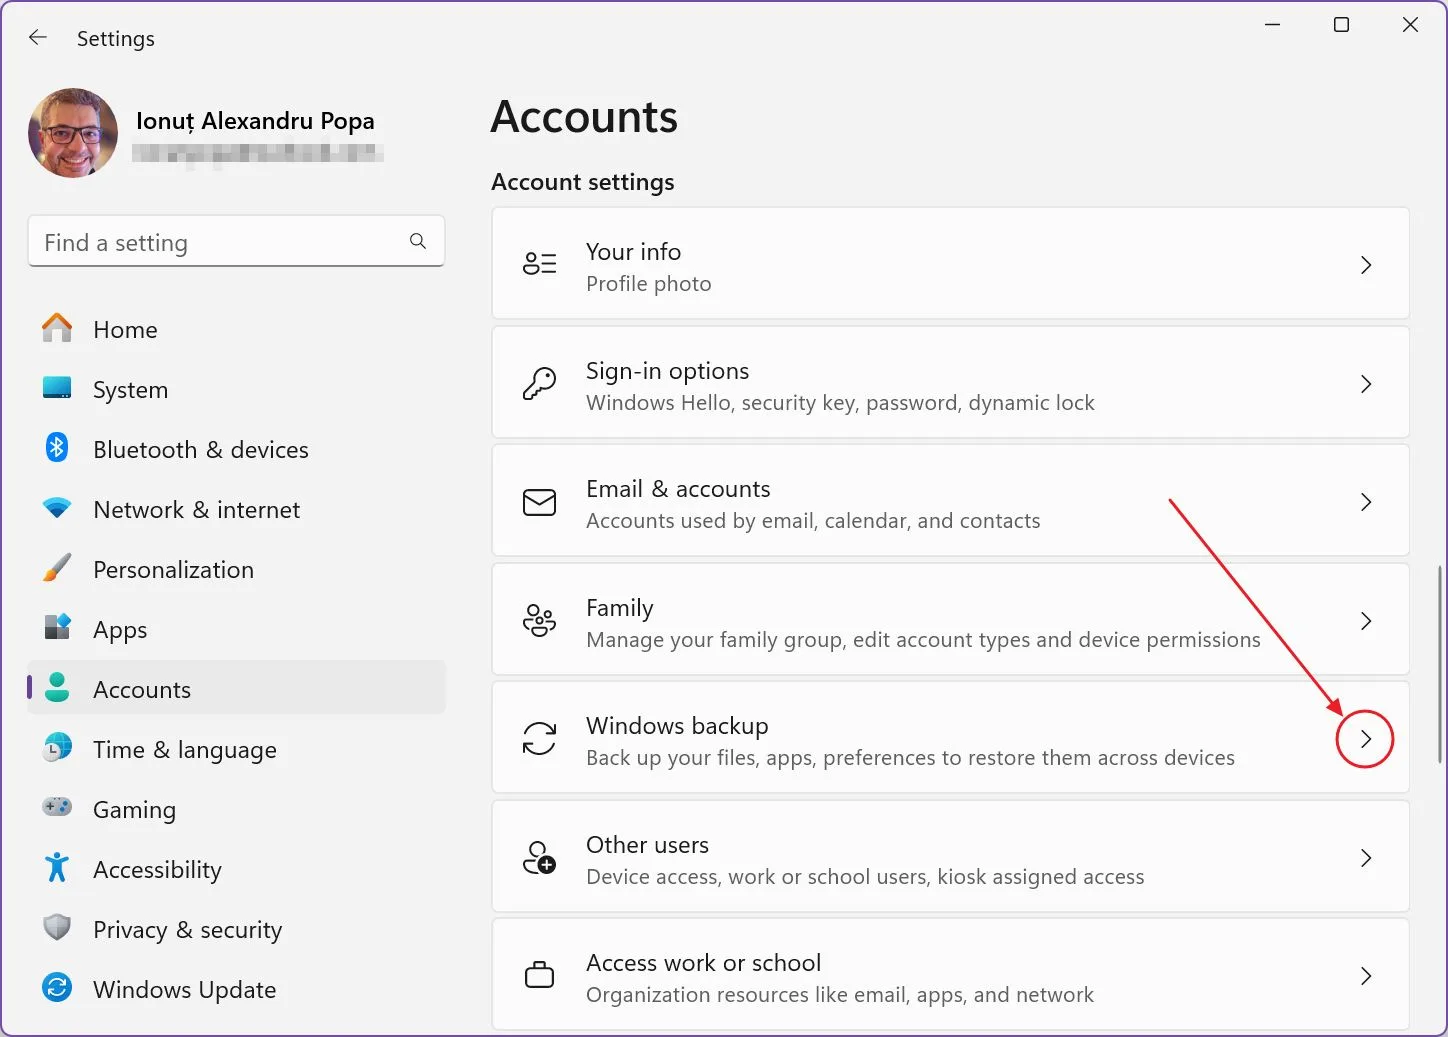Open the Windows backup title

(677, 726)
